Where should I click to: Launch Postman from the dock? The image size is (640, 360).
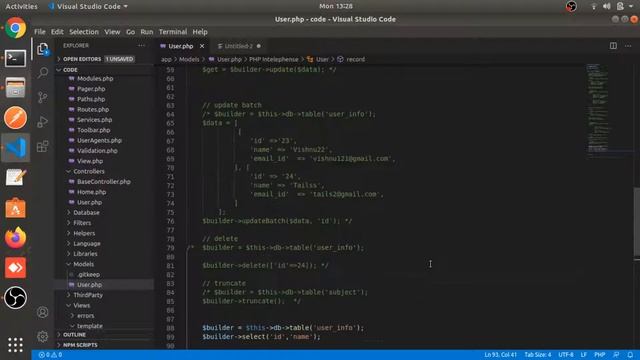16,118
